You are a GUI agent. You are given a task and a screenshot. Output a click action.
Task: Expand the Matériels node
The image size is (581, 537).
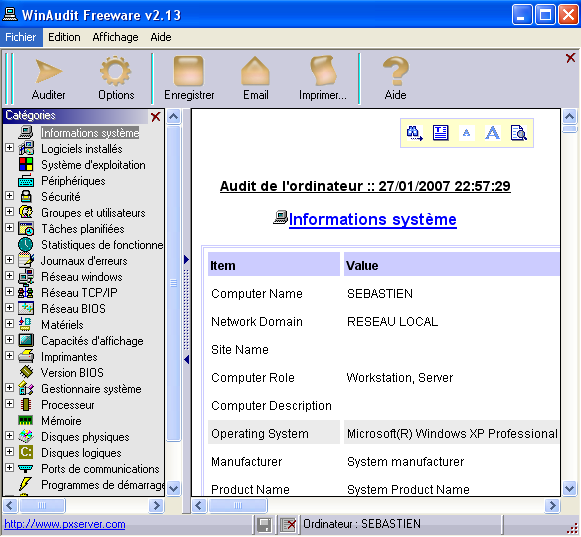point(10,324)
